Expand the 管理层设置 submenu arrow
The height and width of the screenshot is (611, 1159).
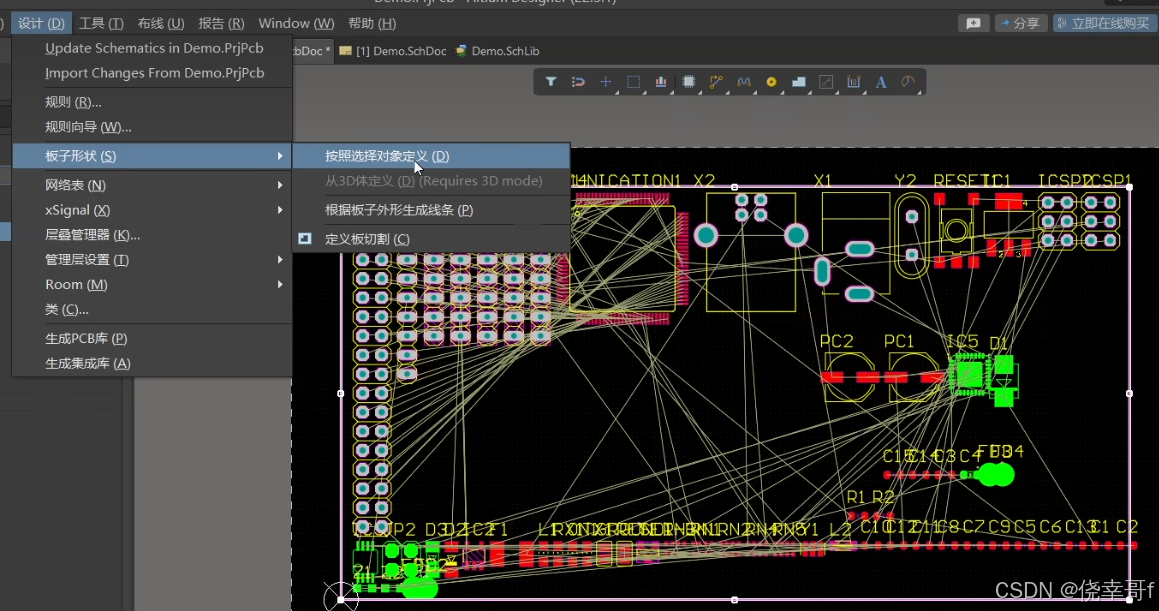click(x=279, y=259)
